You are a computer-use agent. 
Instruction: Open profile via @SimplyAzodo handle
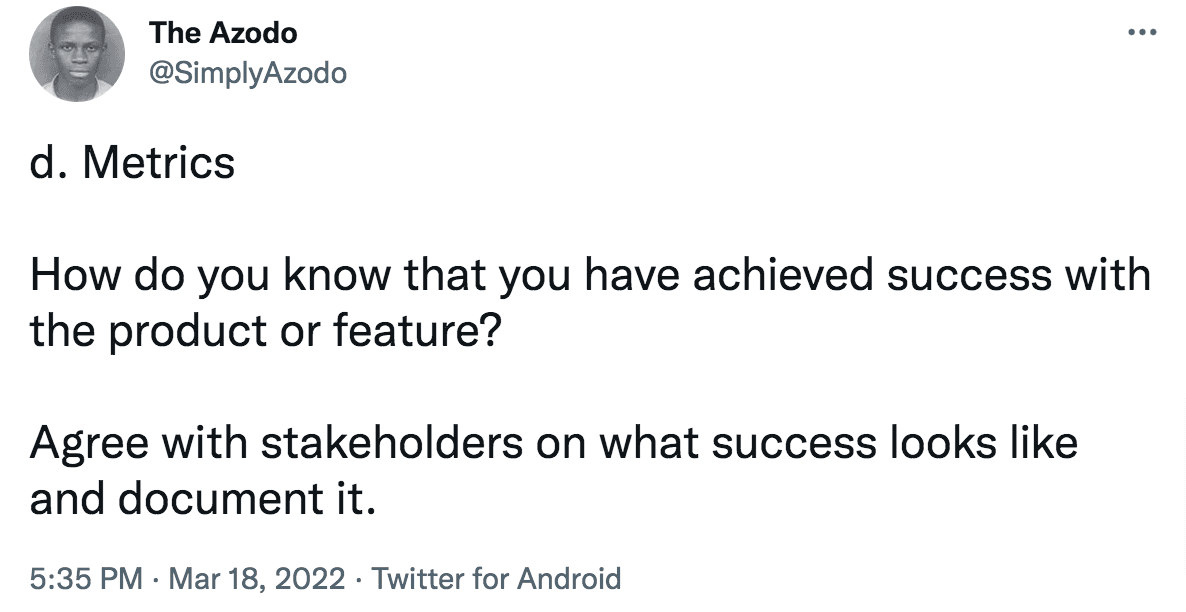pyautogui.click(x=249, y=72)
